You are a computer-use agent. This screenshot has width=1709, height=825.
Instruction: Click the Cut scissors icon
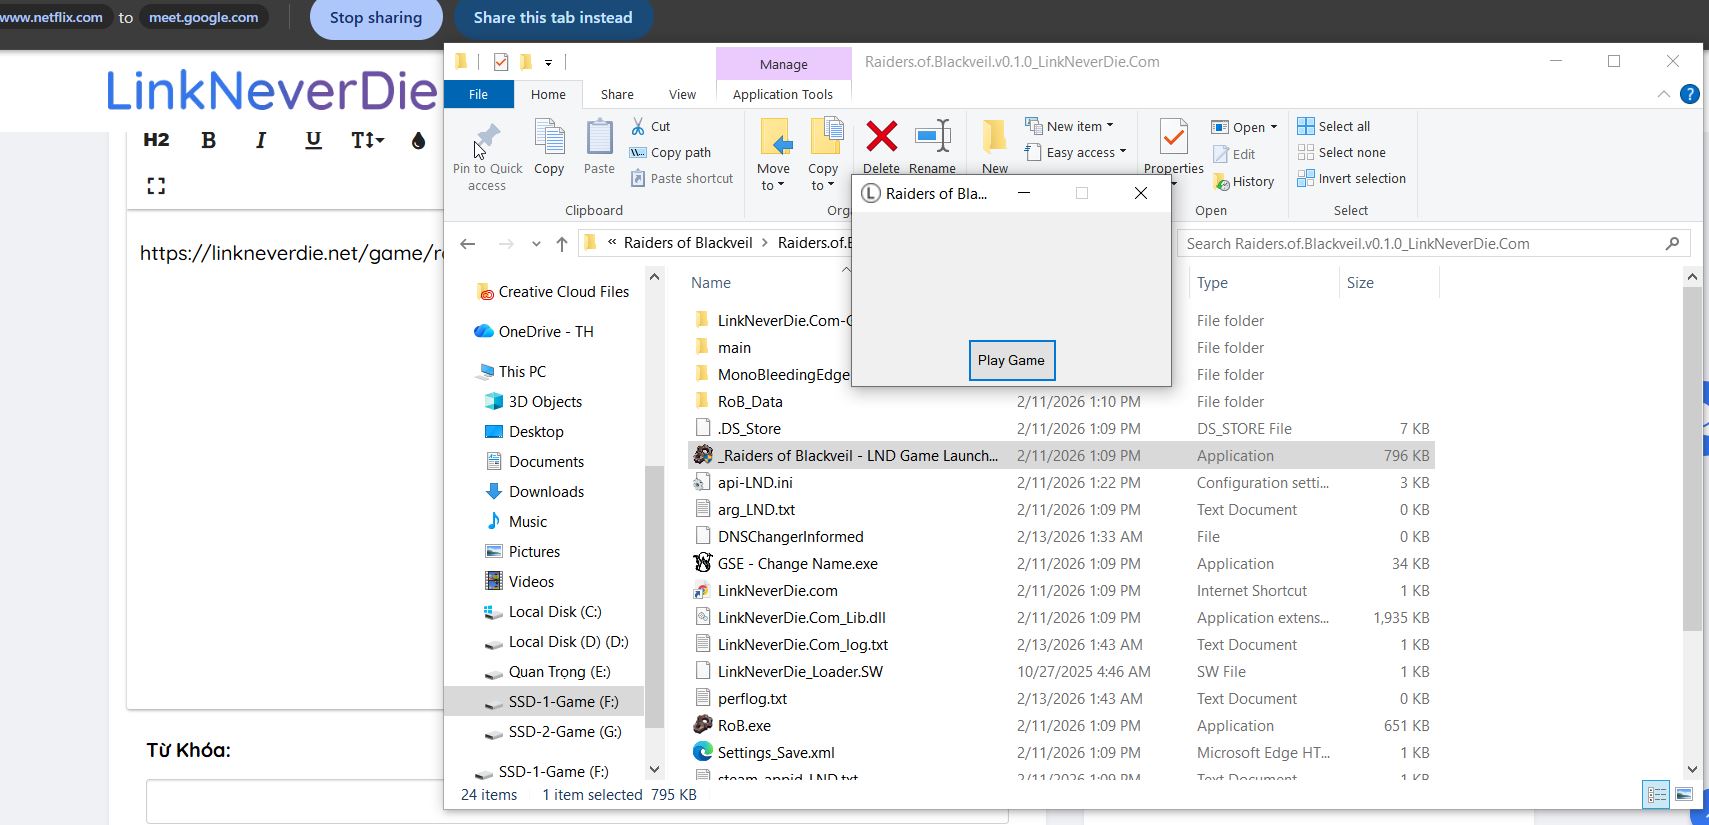click(638, 126)
